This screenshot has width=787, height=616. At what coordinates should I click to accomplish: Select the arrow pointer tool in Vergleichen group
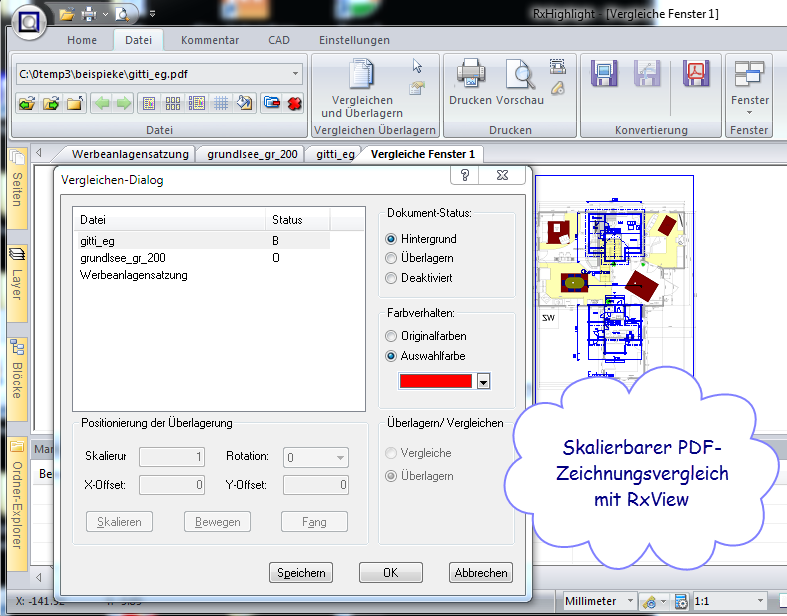click(x=417, y=66)
